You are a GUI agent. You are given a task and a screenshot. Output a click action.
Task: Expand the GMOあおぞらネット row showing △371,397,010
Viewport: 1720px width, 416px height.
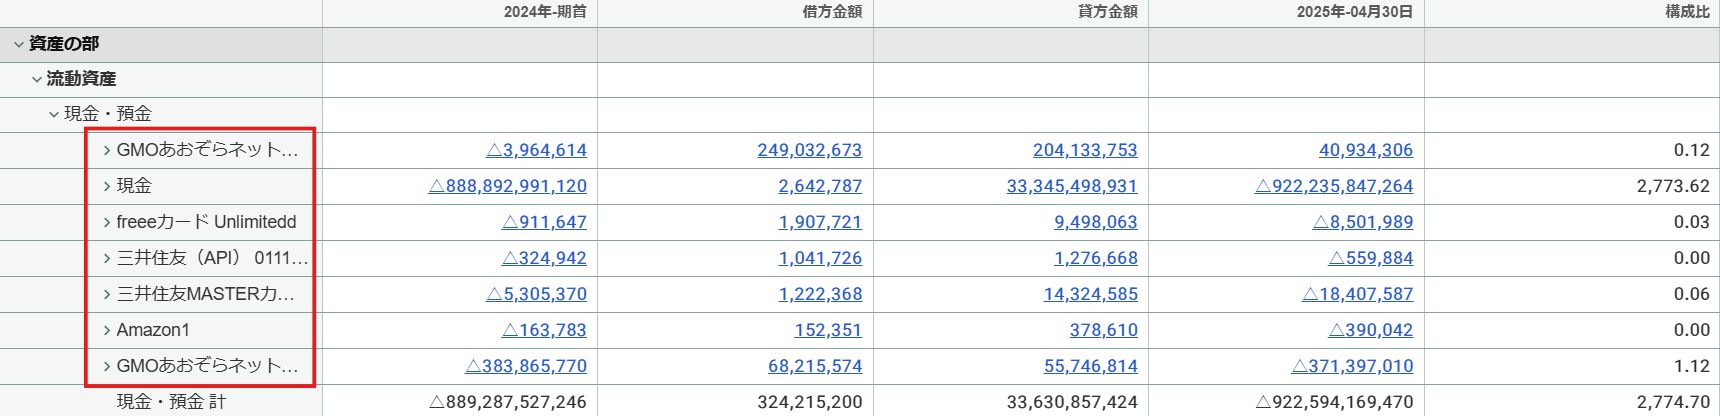pos(107,366)
